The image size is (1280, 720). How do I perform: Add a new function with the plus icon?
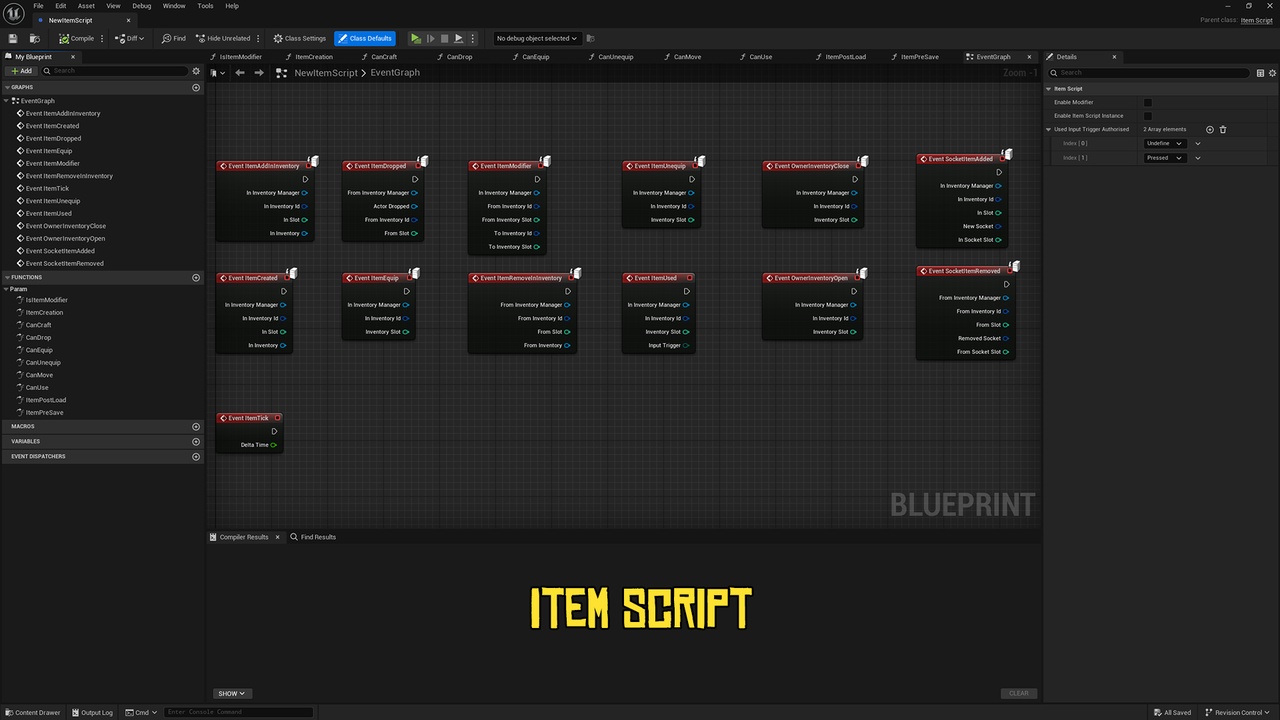(x=196, y=277)
